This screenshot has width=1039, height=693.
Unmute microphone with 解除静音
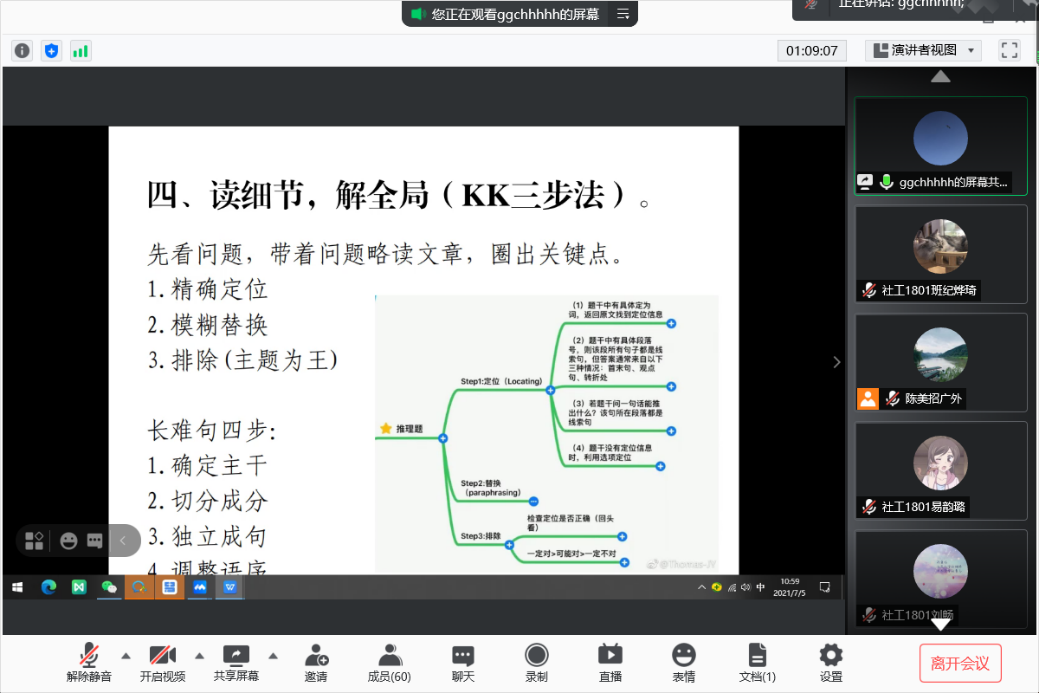[x=89, y=662]
